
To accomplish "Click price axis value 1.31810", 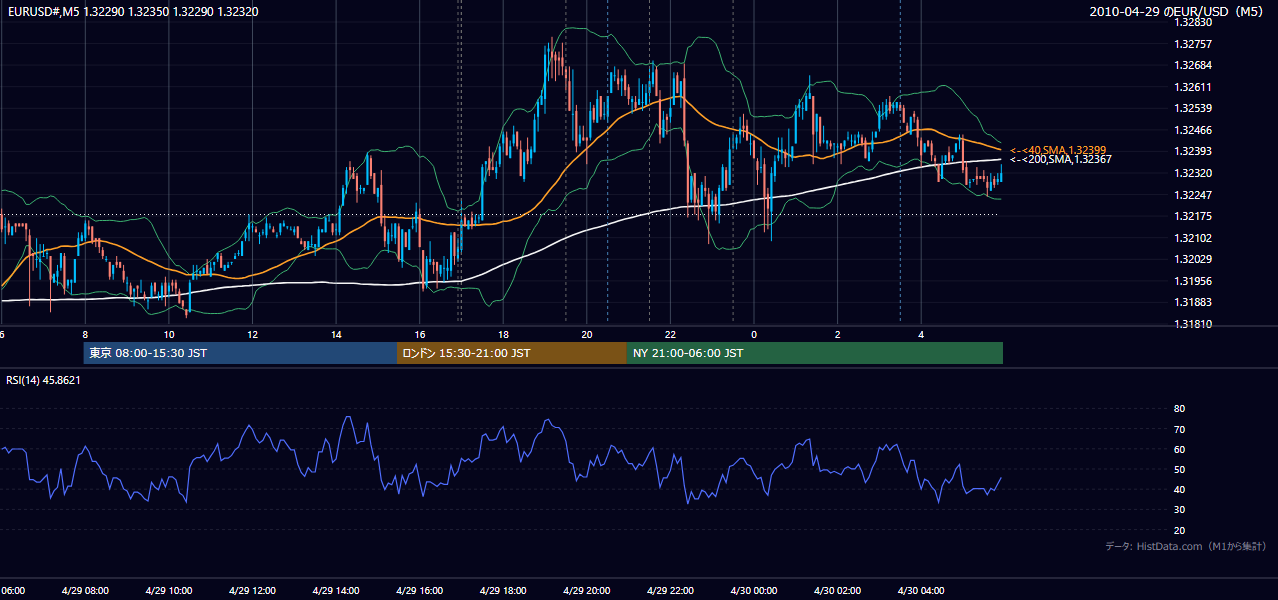I will click(x=1192, y=324).
